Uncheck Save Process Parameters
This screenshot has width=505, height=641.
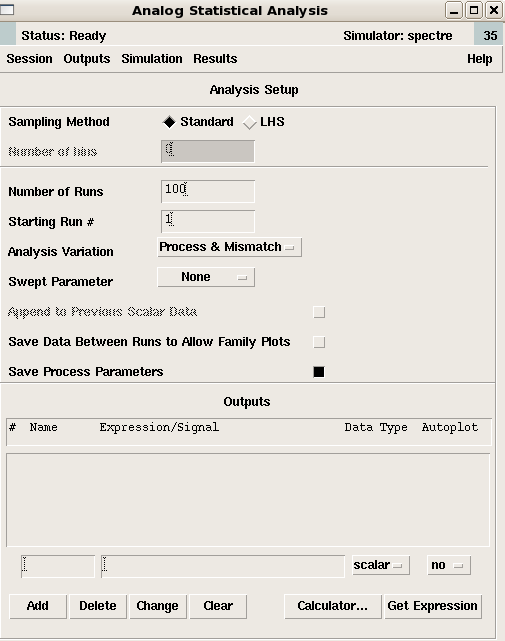[319, 372]
